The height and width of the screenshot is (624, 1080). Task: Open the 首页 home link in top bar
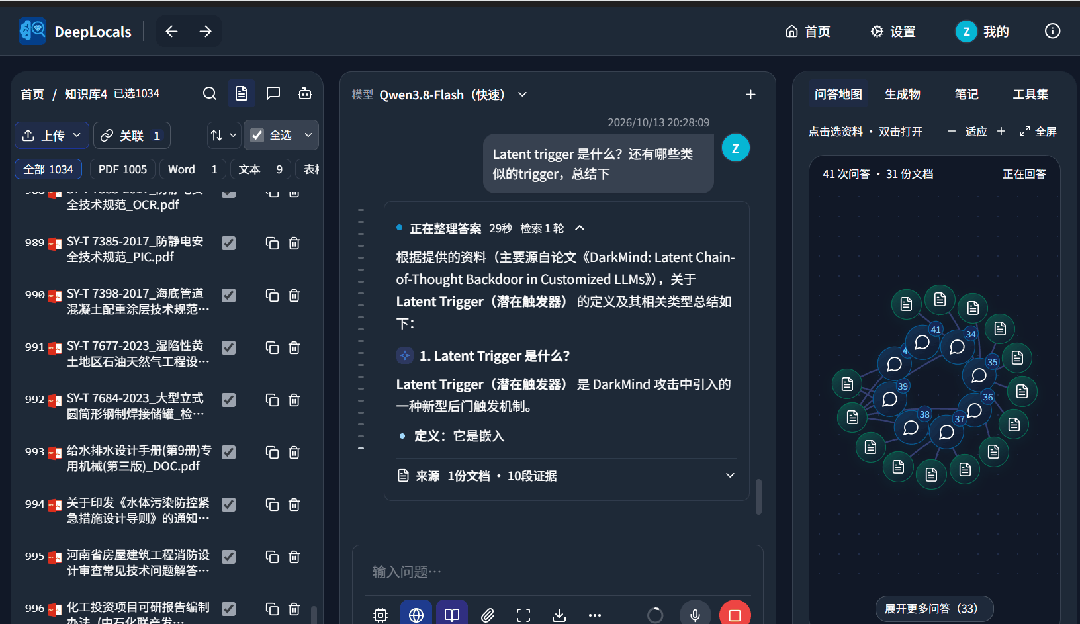click(x=808, y=32)
